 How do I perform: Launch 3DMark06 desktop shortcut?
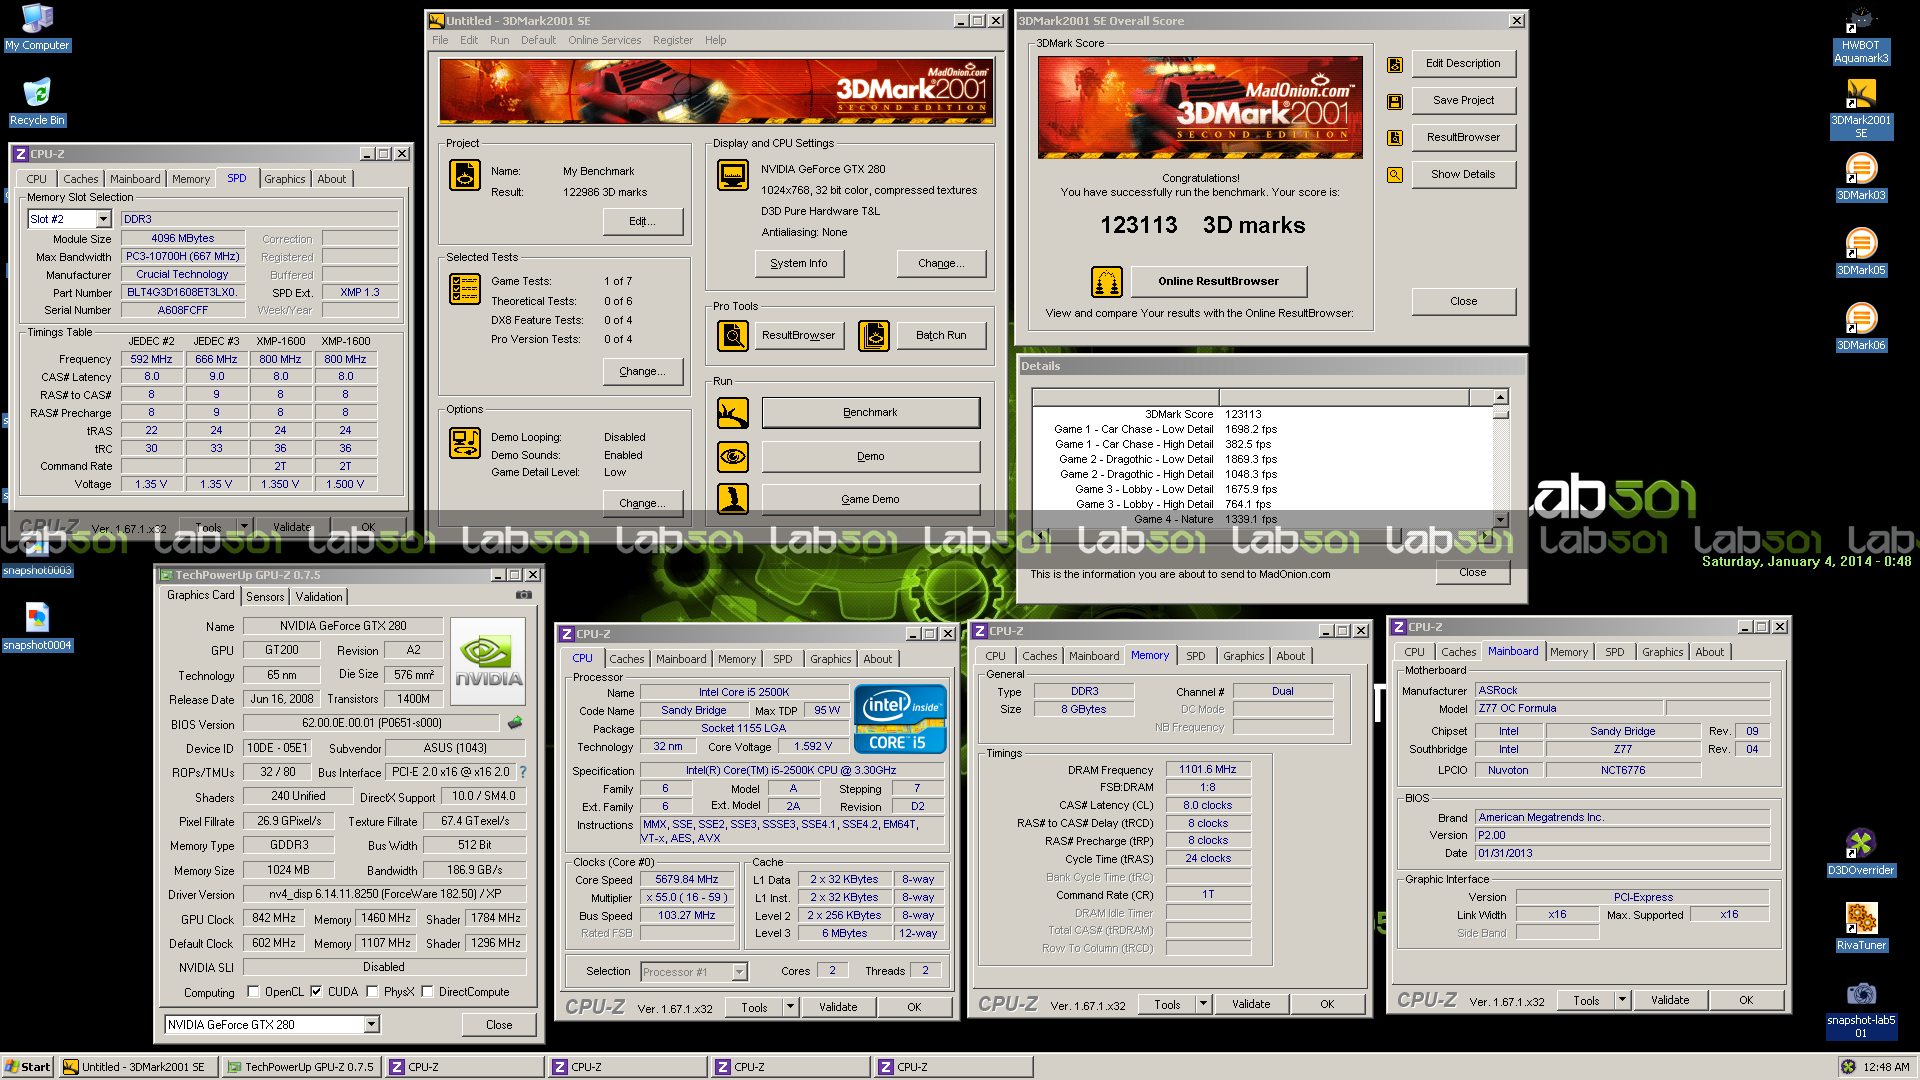(x=1860, y=328)
